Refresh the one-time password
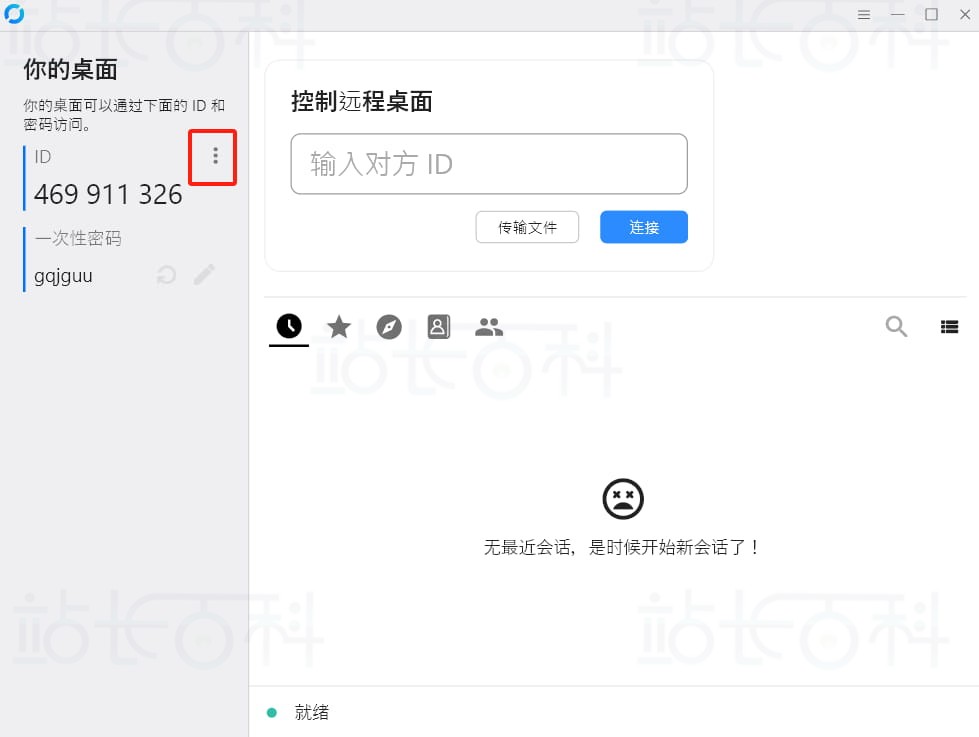The width and height of the screenshot is (979, 737). [x=167, y=275]
